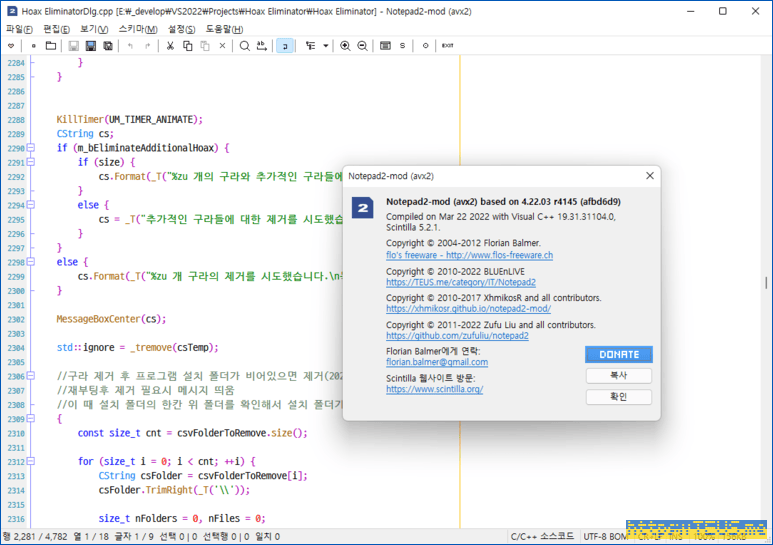Viewport: 773px width, 545px height.
Task: Click the Save As disk icon
Action: click(x=91, y=46)
